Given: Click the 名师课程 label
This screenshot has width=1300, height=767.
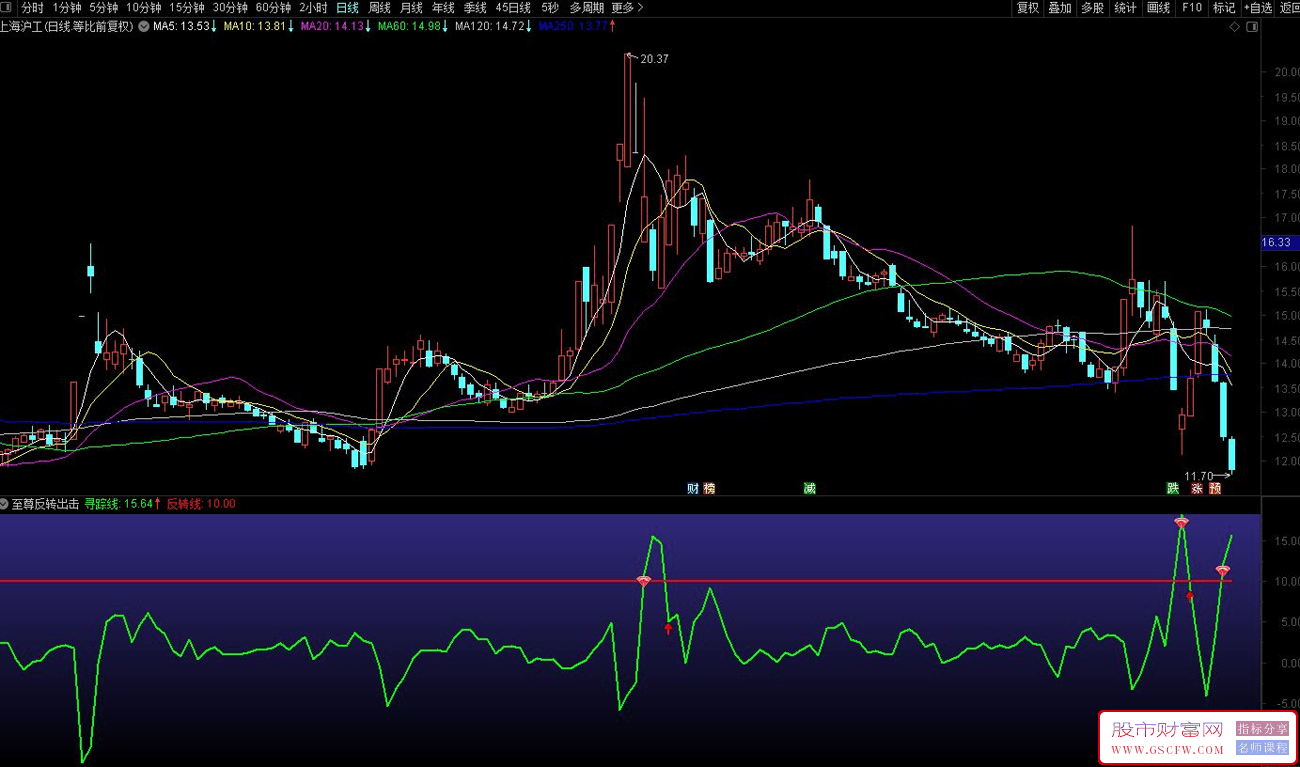Looking at the screenshot, I should tap(1262, 747).
